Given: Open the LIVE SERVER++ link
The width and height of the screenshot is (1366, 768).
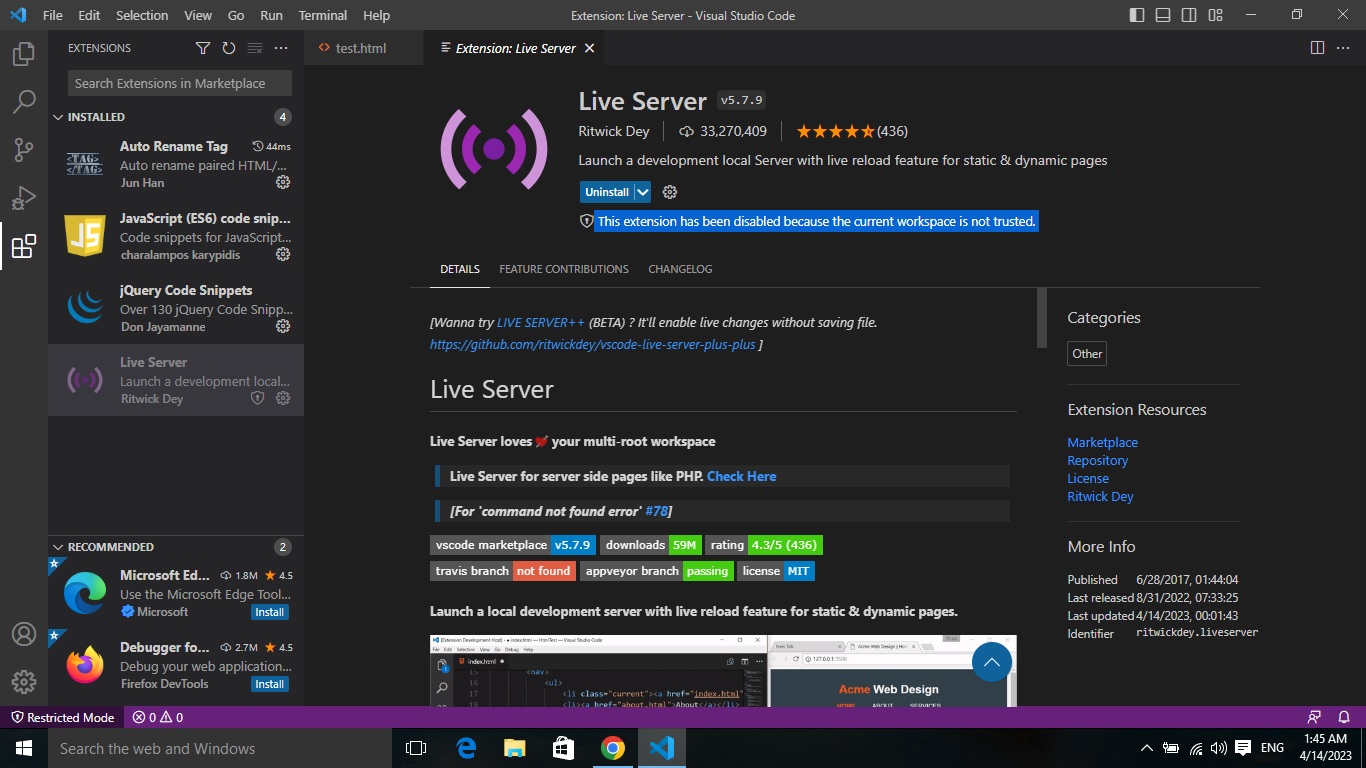Looking at the screenshot, I should click(541, 323).
